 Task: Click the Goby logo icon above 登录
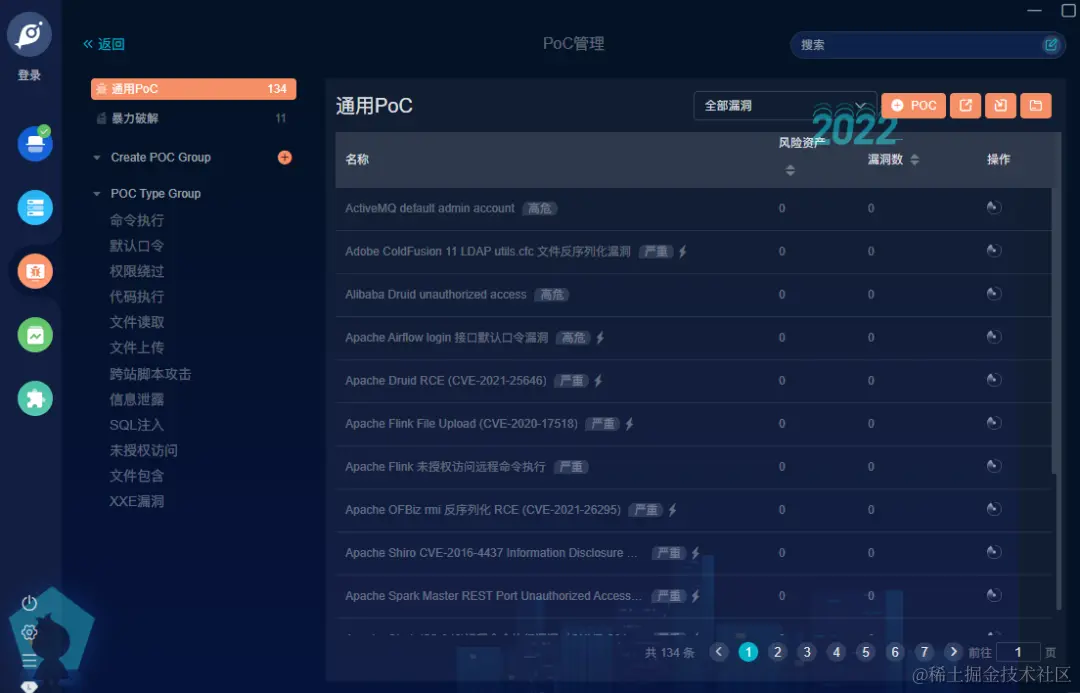[x=29, y=34]
